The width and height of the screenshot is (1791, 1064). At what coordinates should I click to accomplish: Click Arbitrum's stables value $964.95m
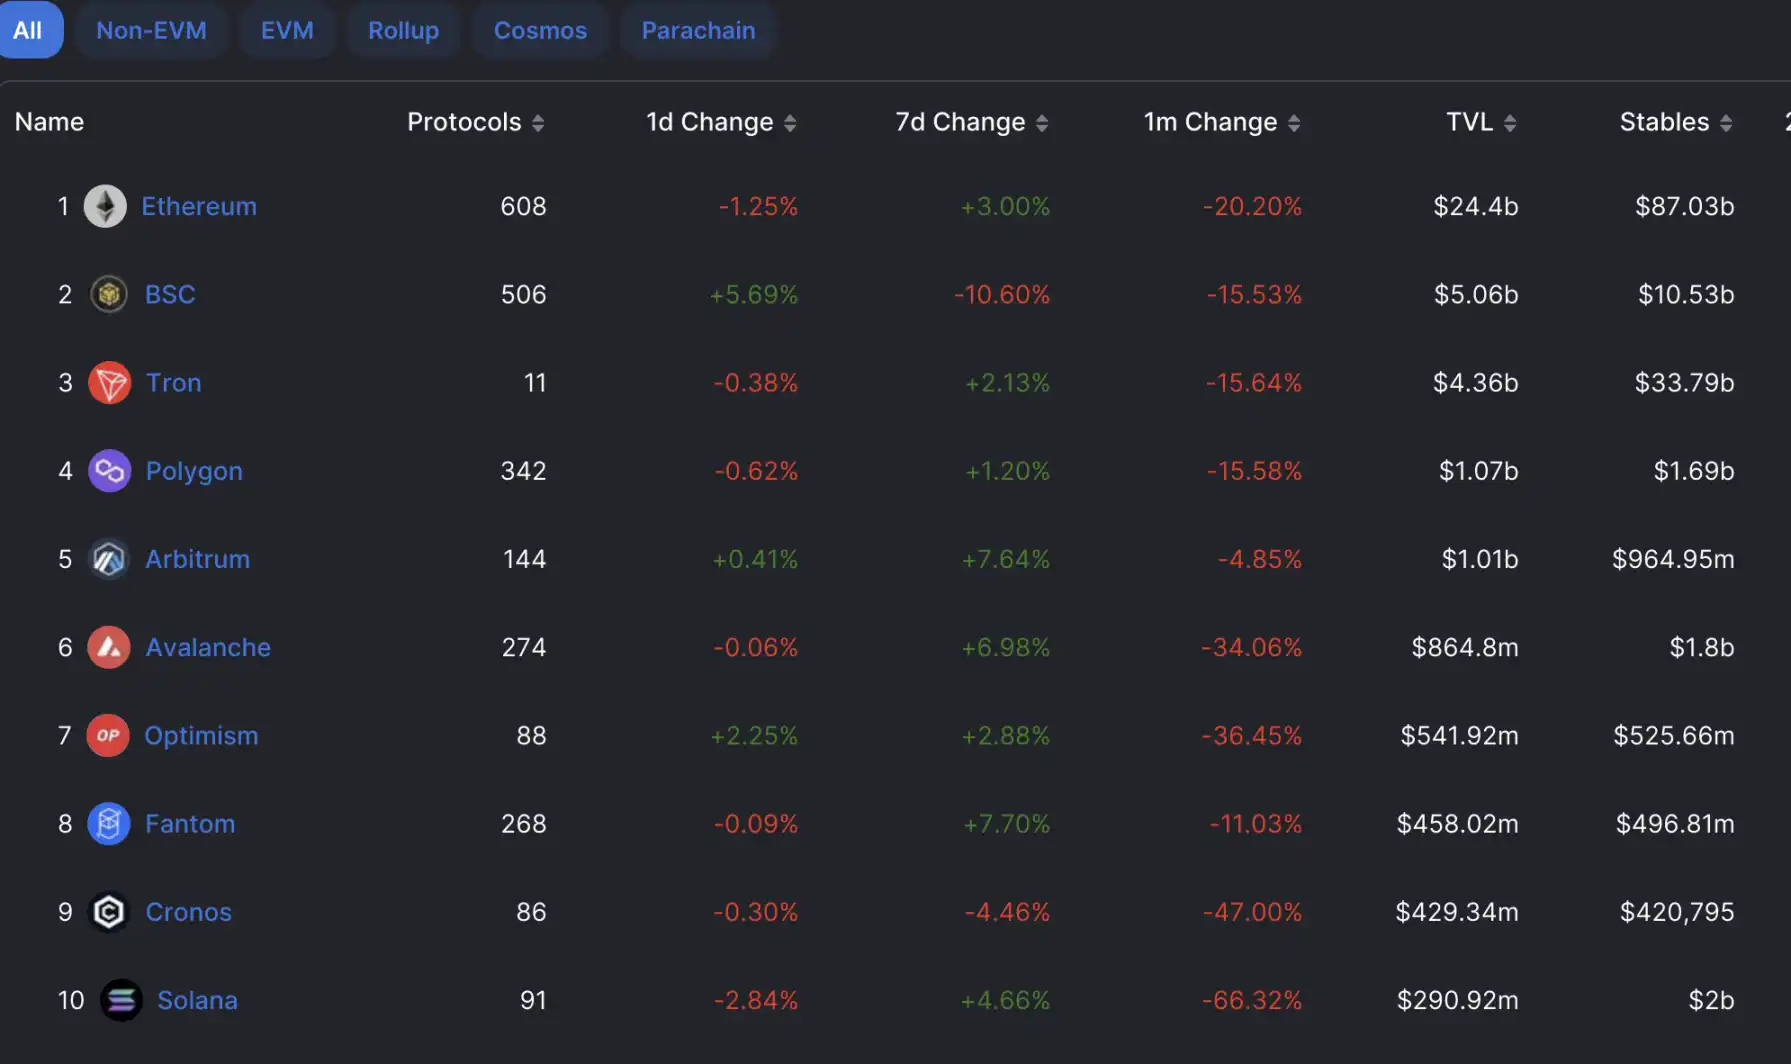1673,559
